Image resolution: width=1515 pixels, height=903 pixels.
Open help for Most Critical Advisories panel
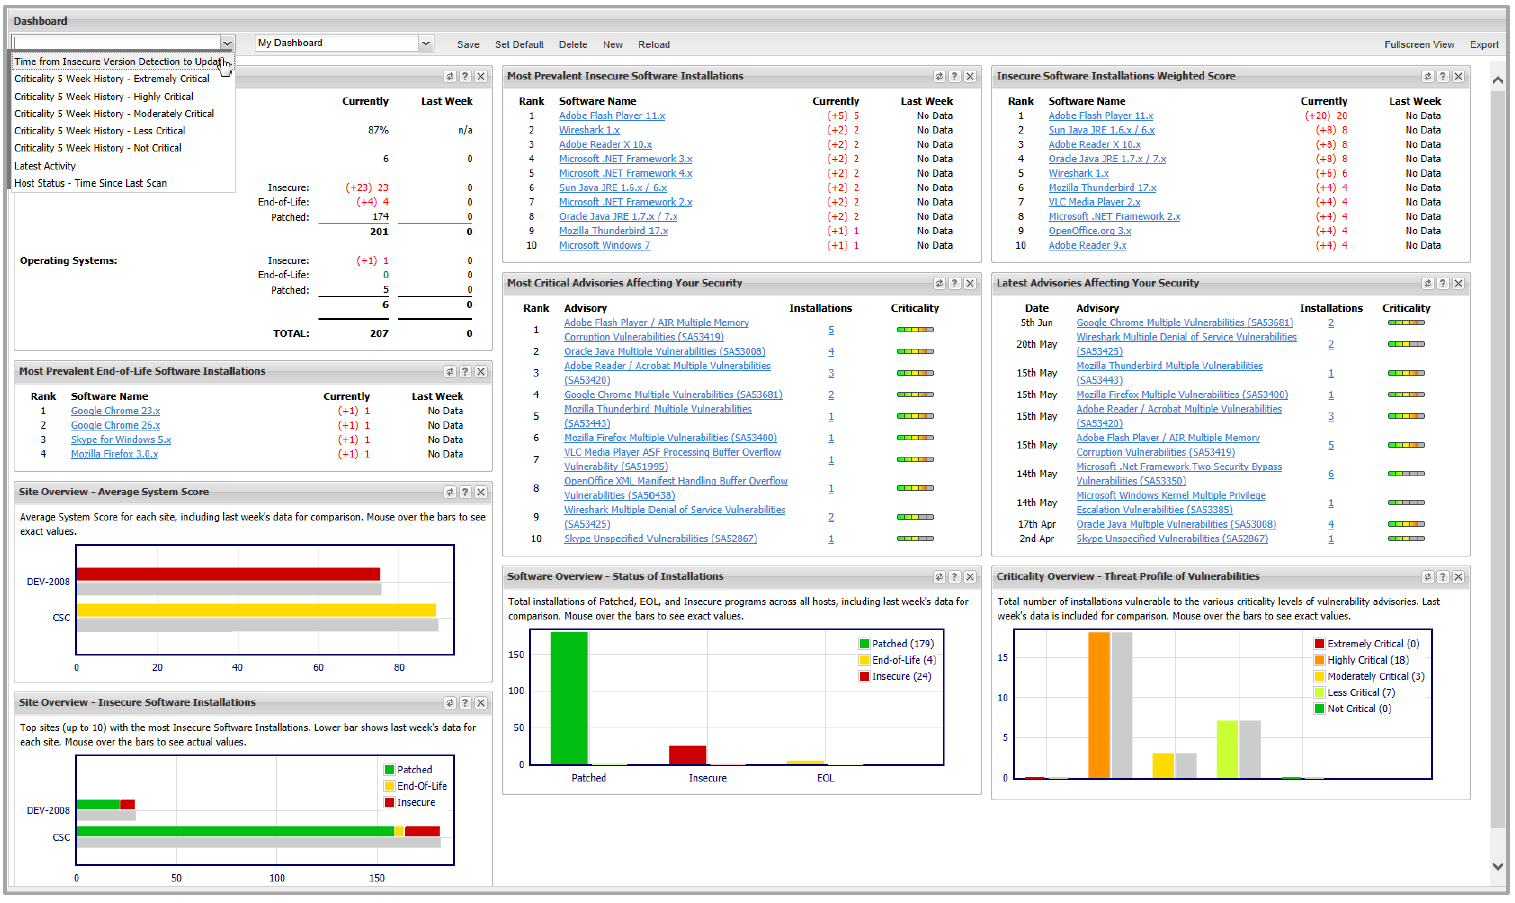[955, 283]
